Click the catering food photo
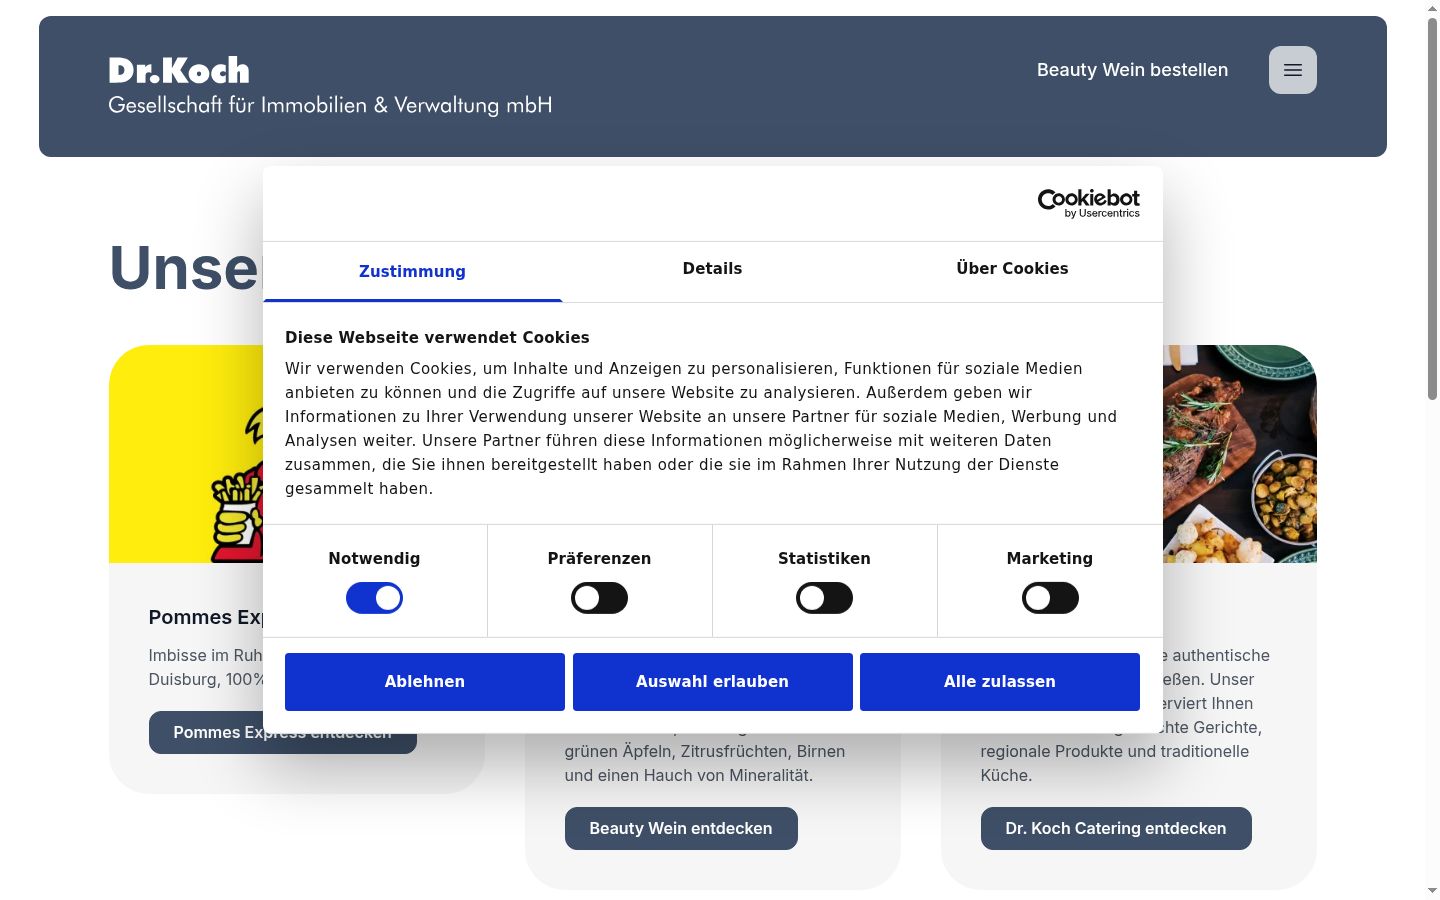The image size is (1440, 900). point(1240,454)
